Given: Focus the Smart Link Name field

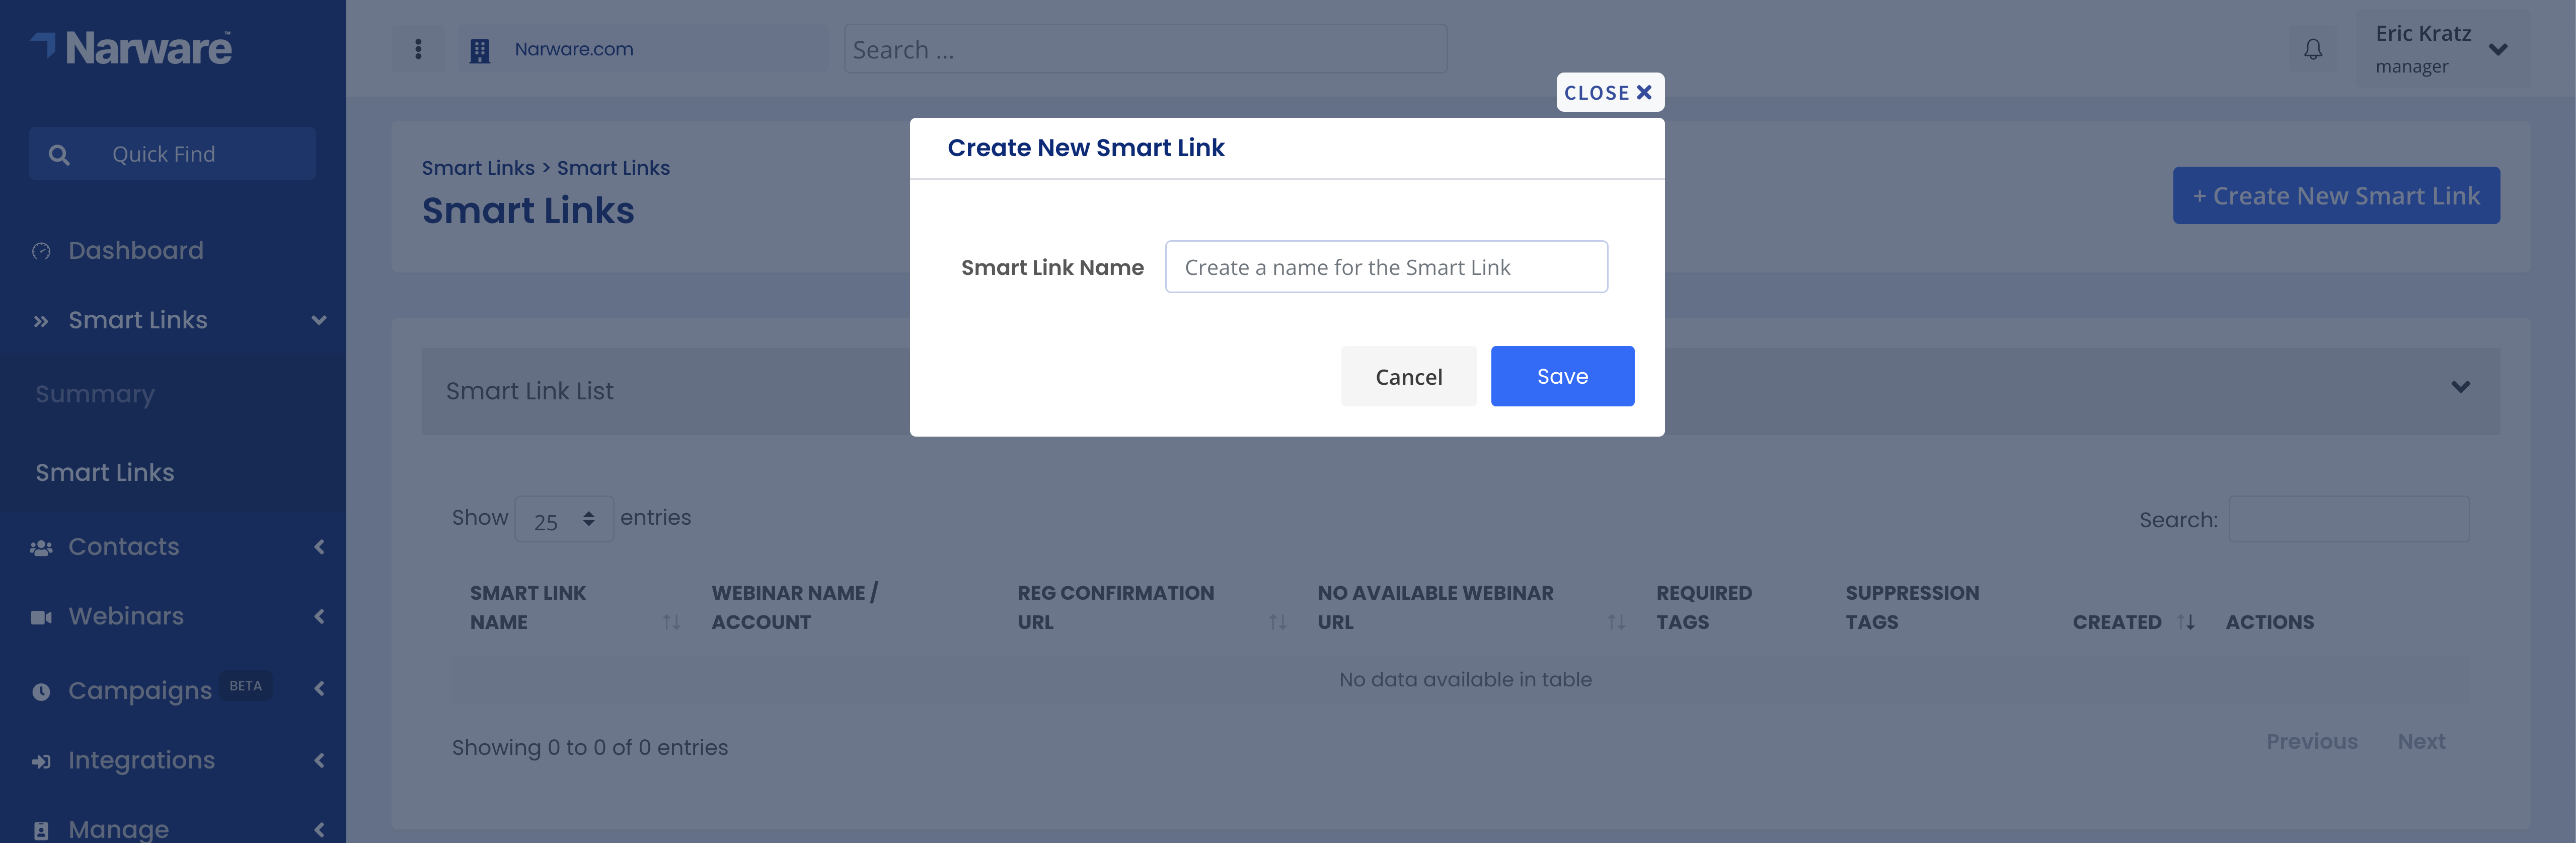Looking at the screenshot, I should pyautogui.click(x=1386, y=267).
